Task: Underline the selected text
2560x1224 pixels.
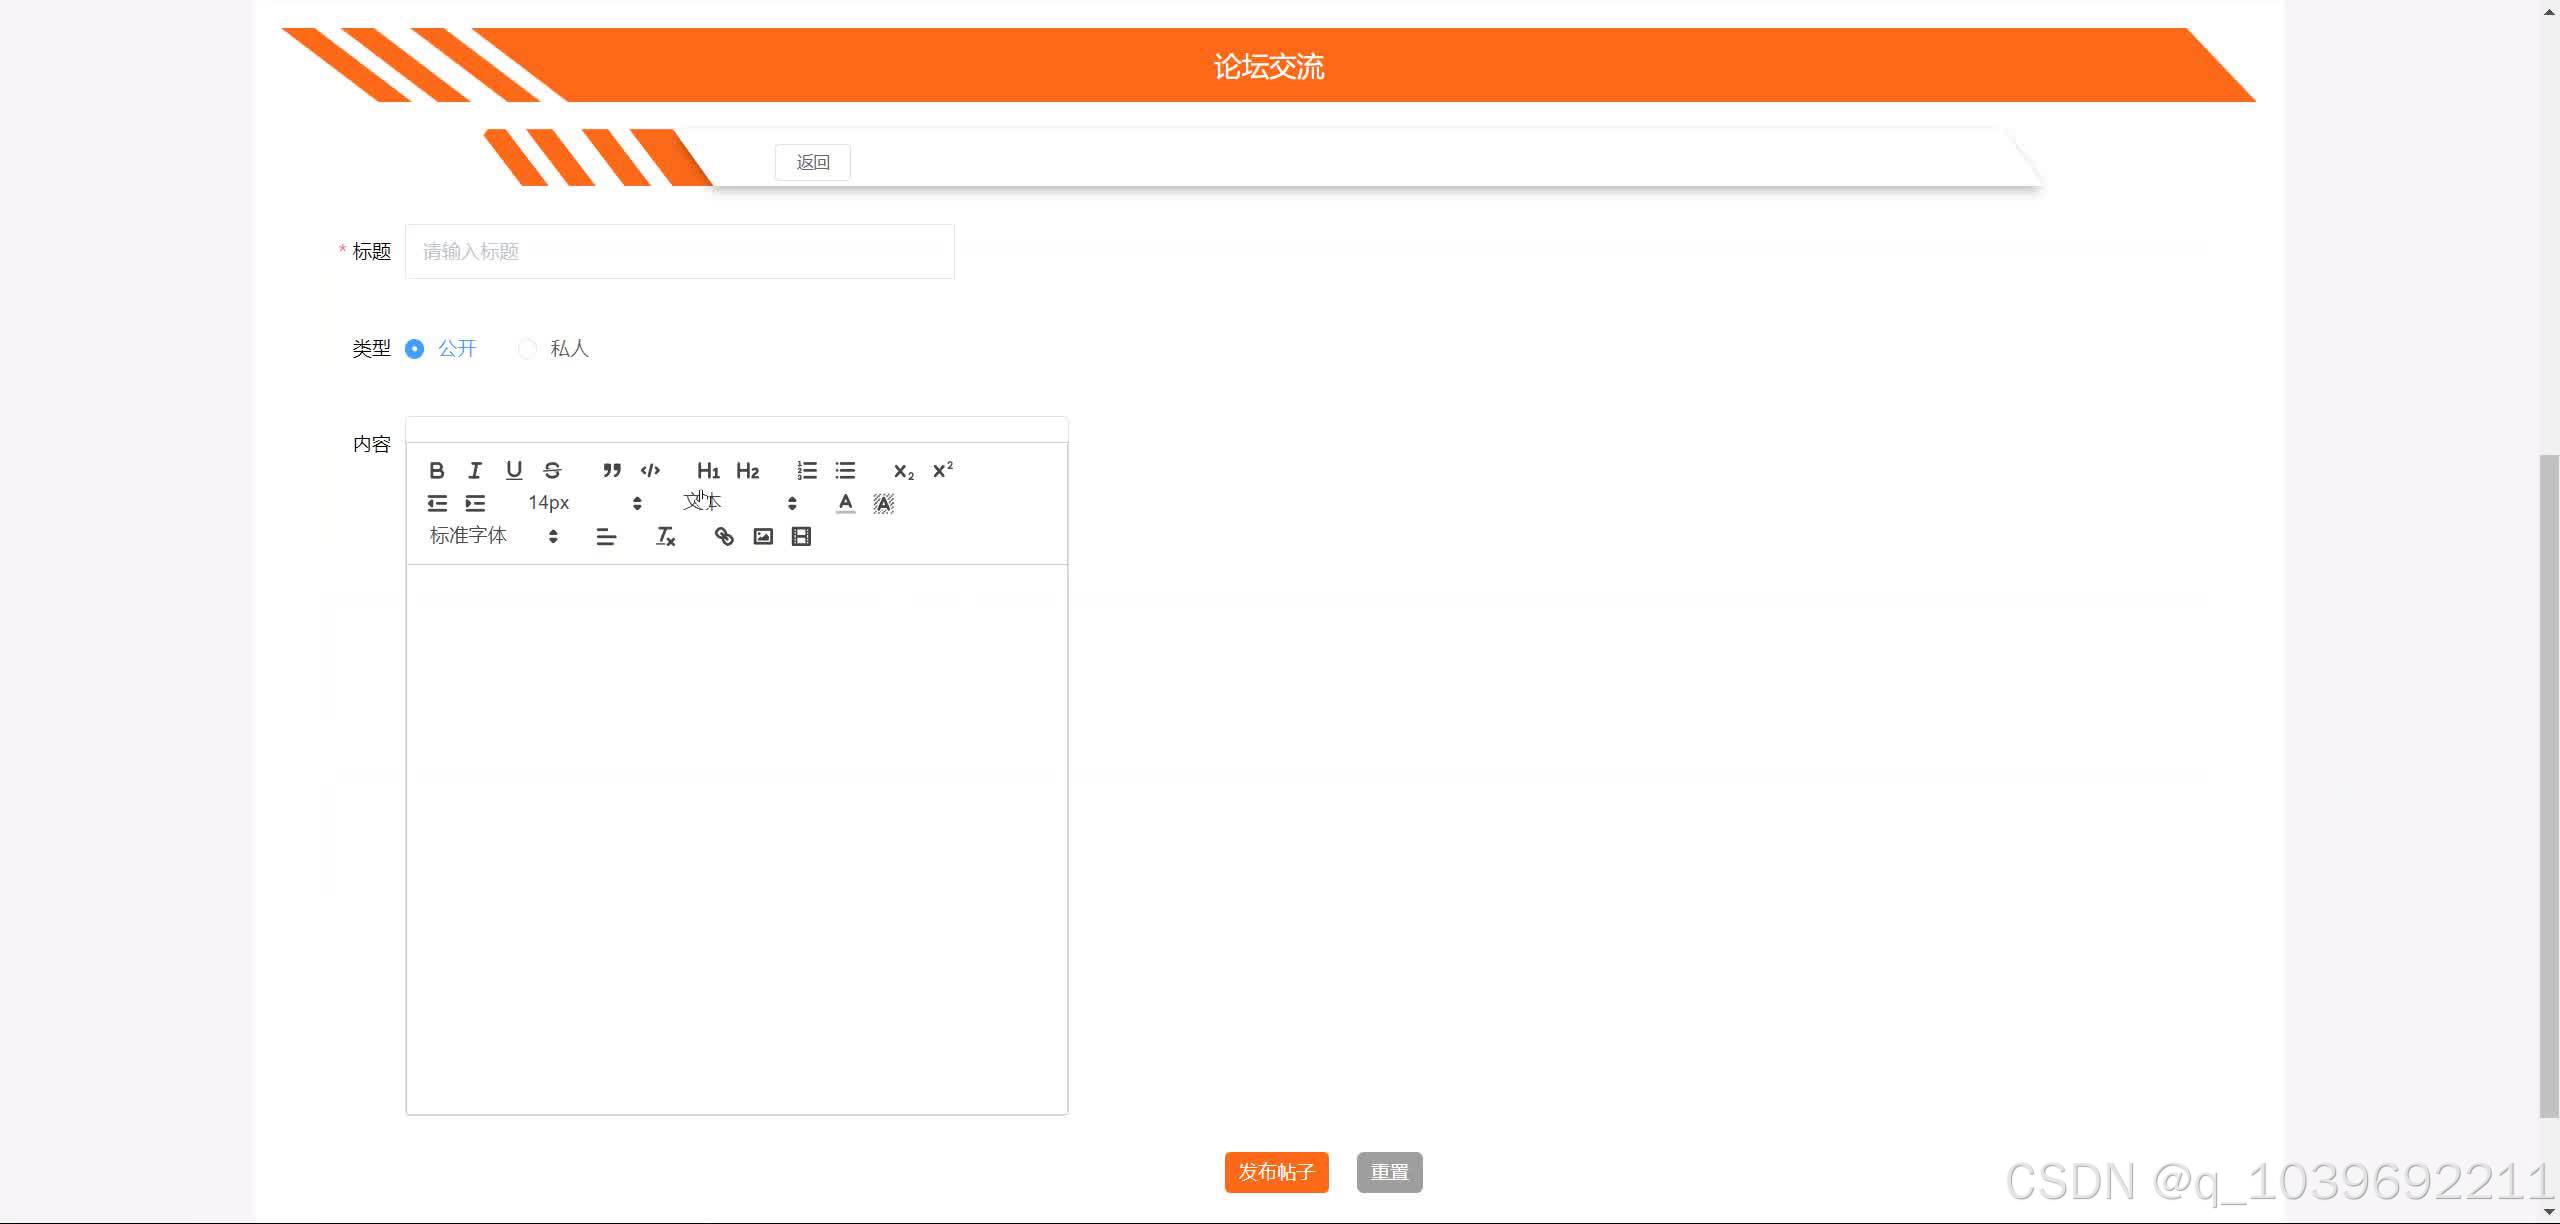Action: tap(514, 470)
